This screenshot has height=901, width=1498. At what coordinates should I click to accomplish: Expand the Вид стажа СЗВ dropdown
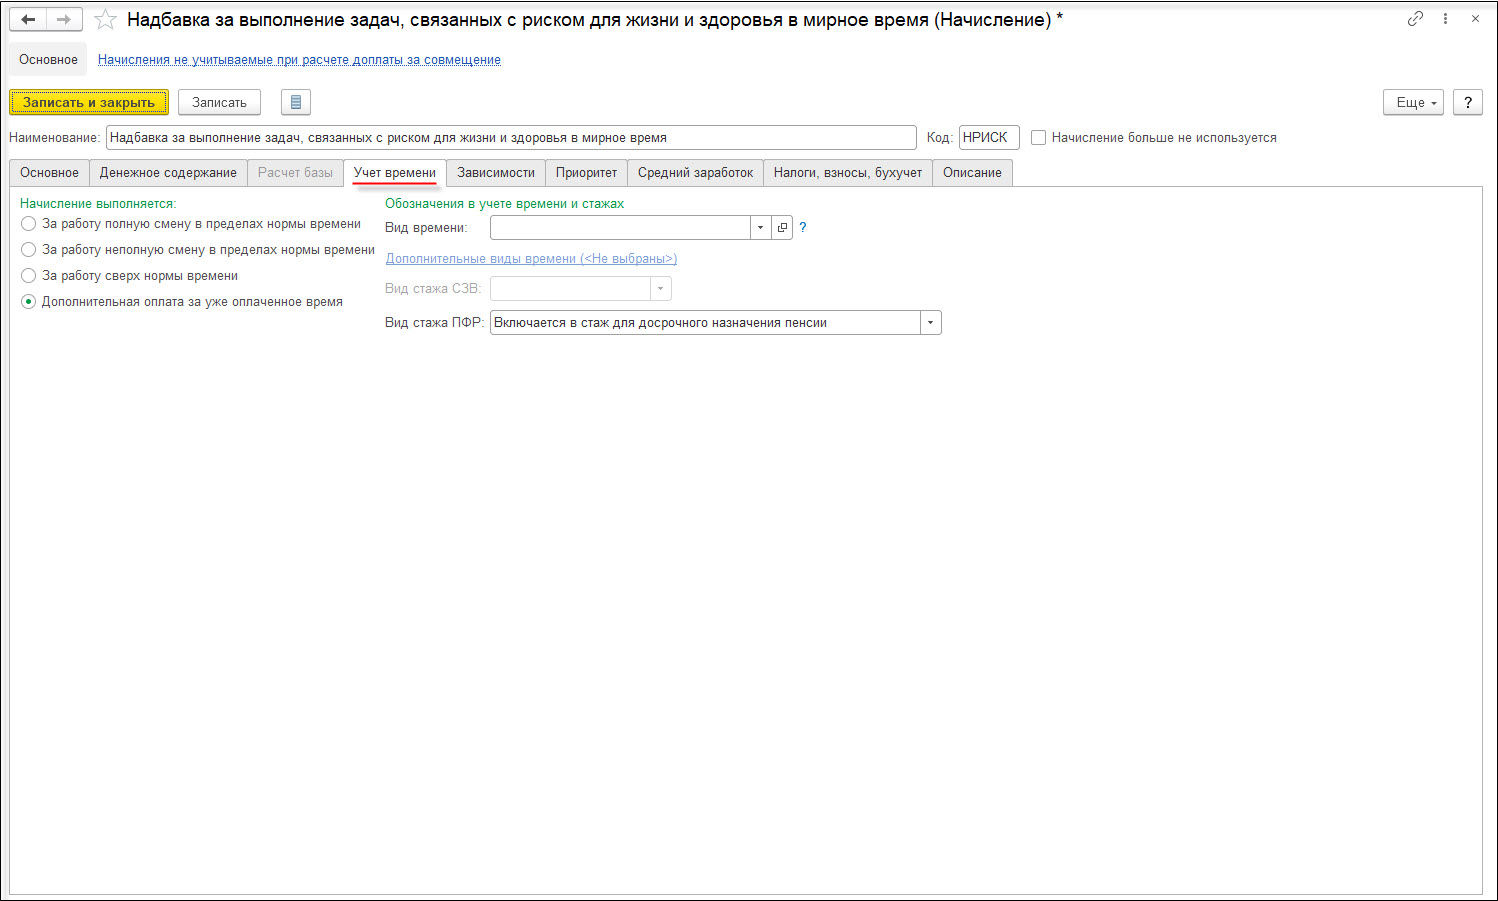tap(660, 289)
